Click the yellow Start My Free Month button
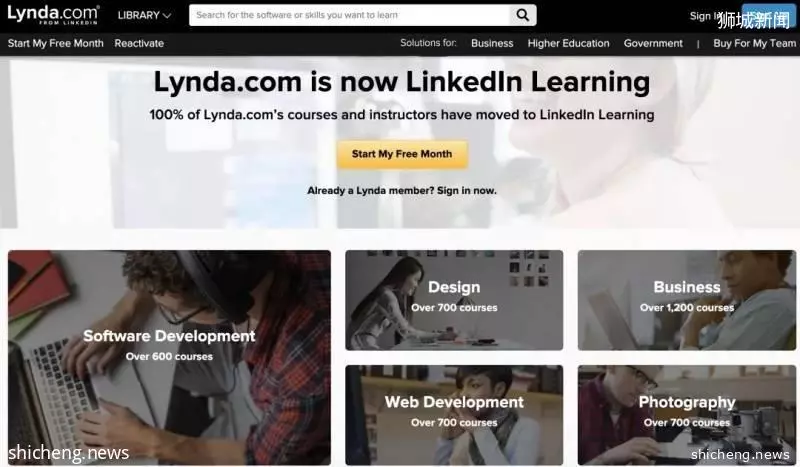800x467 pixels. 402,154
